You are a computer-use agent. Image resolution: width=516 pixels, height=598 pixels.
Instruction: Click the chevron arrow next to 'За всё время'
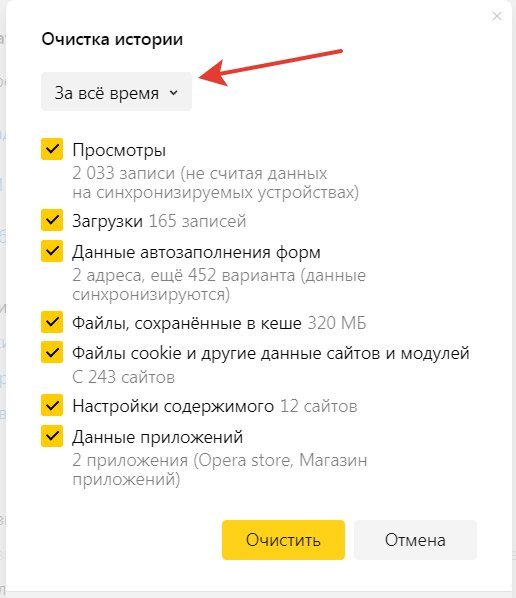[x=174, y=93]
